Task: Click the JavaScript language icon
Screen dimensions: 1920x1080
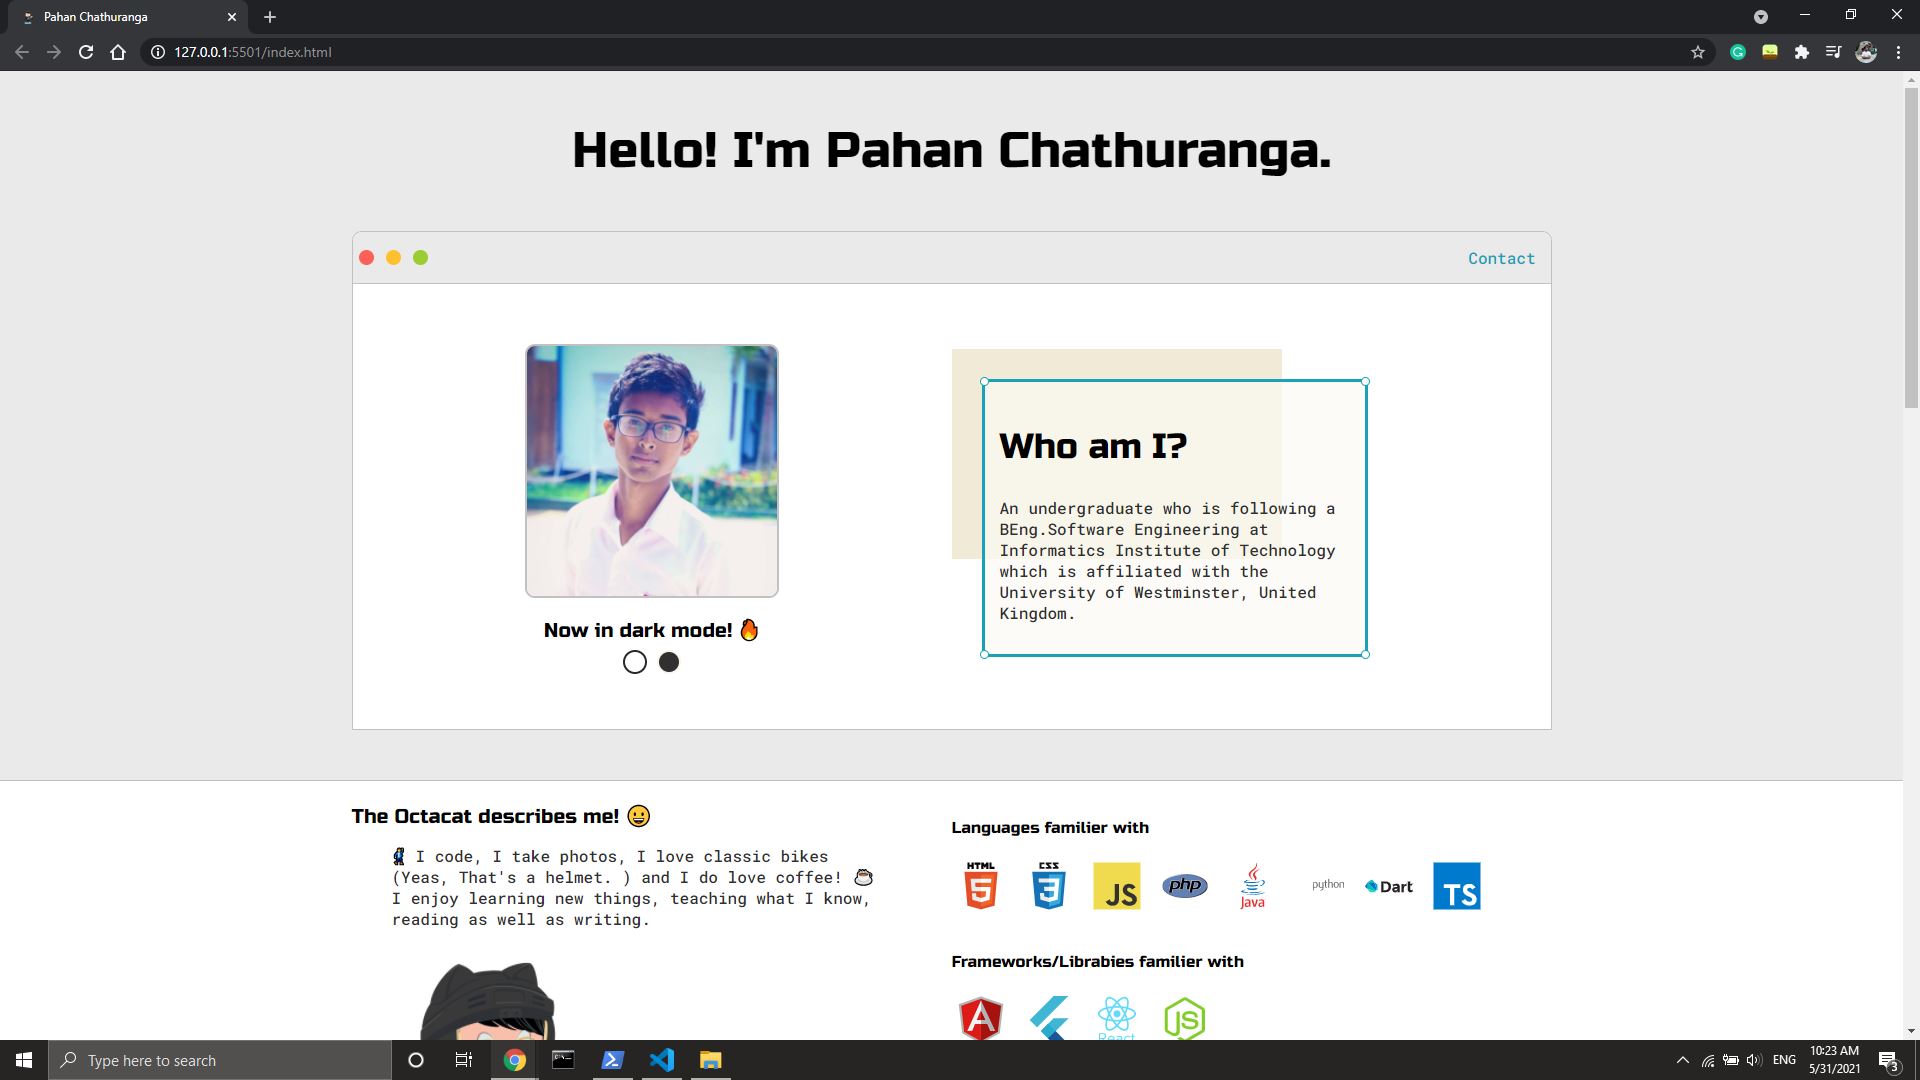Action: (1116, 885)
